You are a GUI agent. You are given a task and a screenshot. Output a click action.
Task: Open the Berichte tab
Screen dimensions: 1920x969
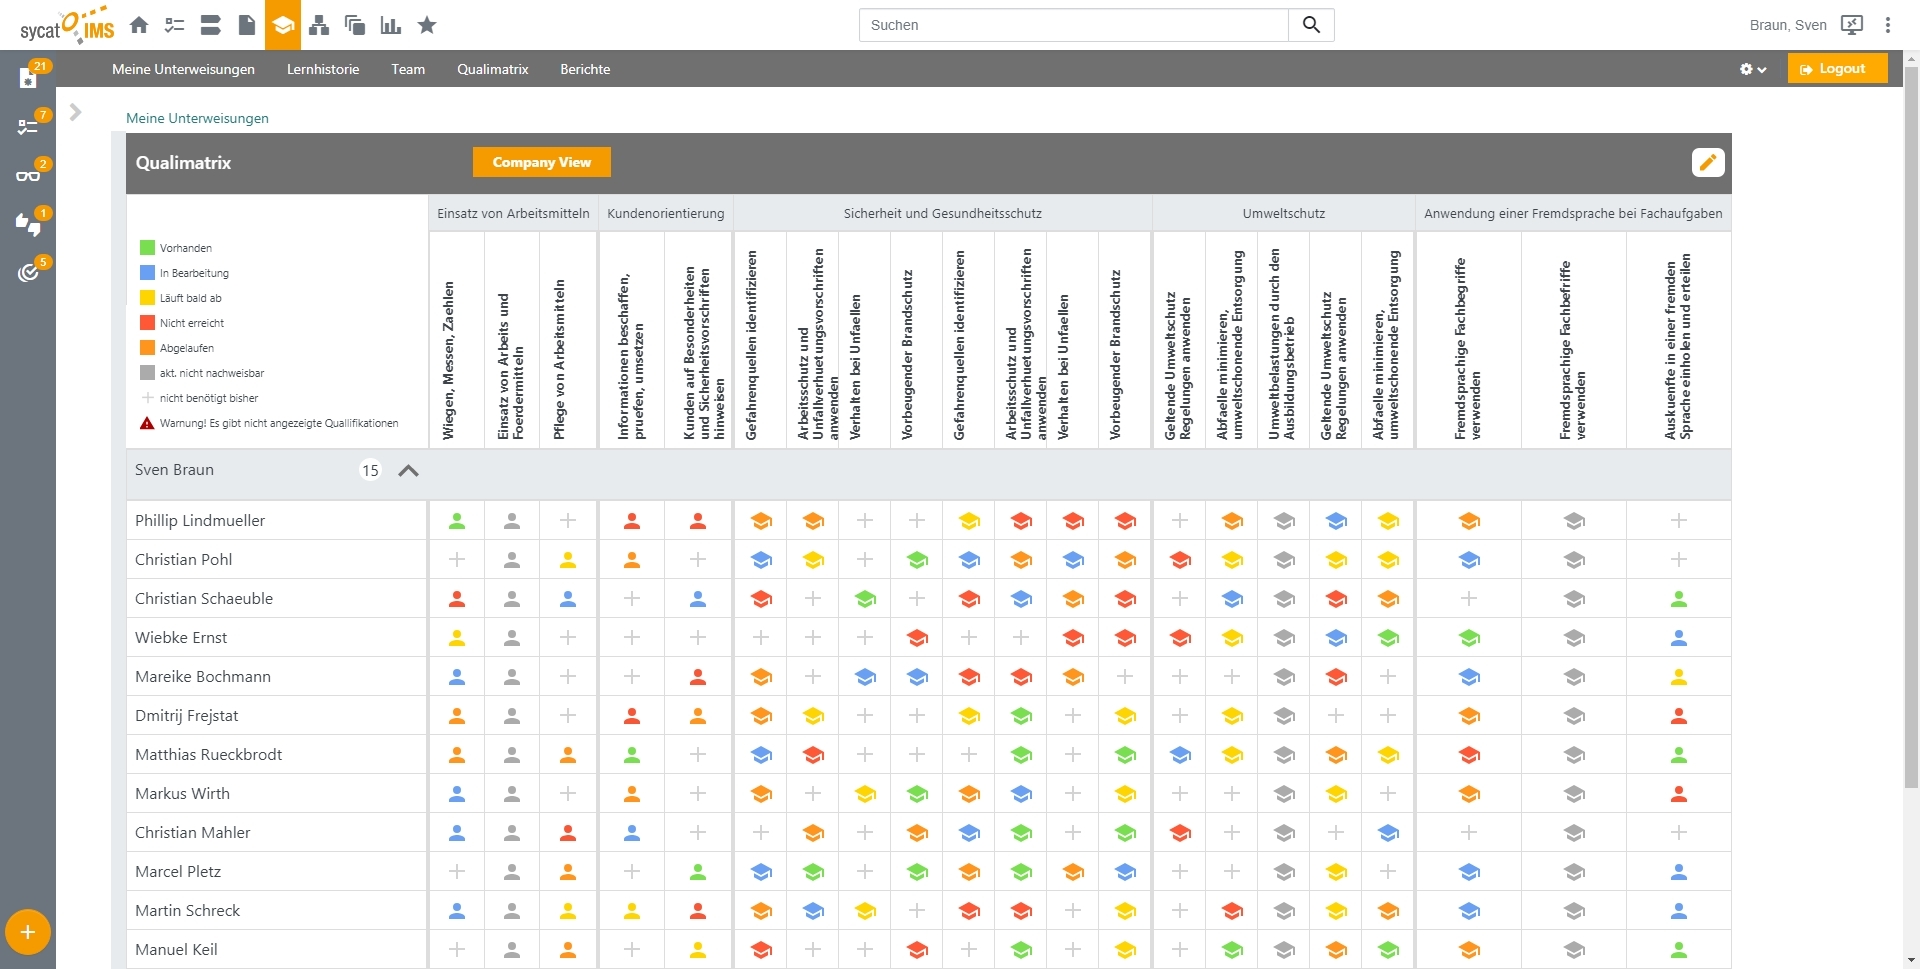(x=585, y=69)
